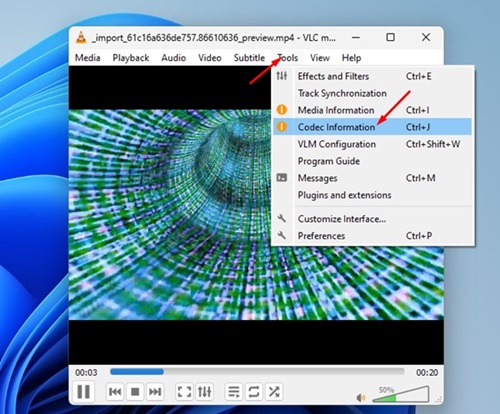
Task: Choose Track Synchronization
Action: click(373, 93)
